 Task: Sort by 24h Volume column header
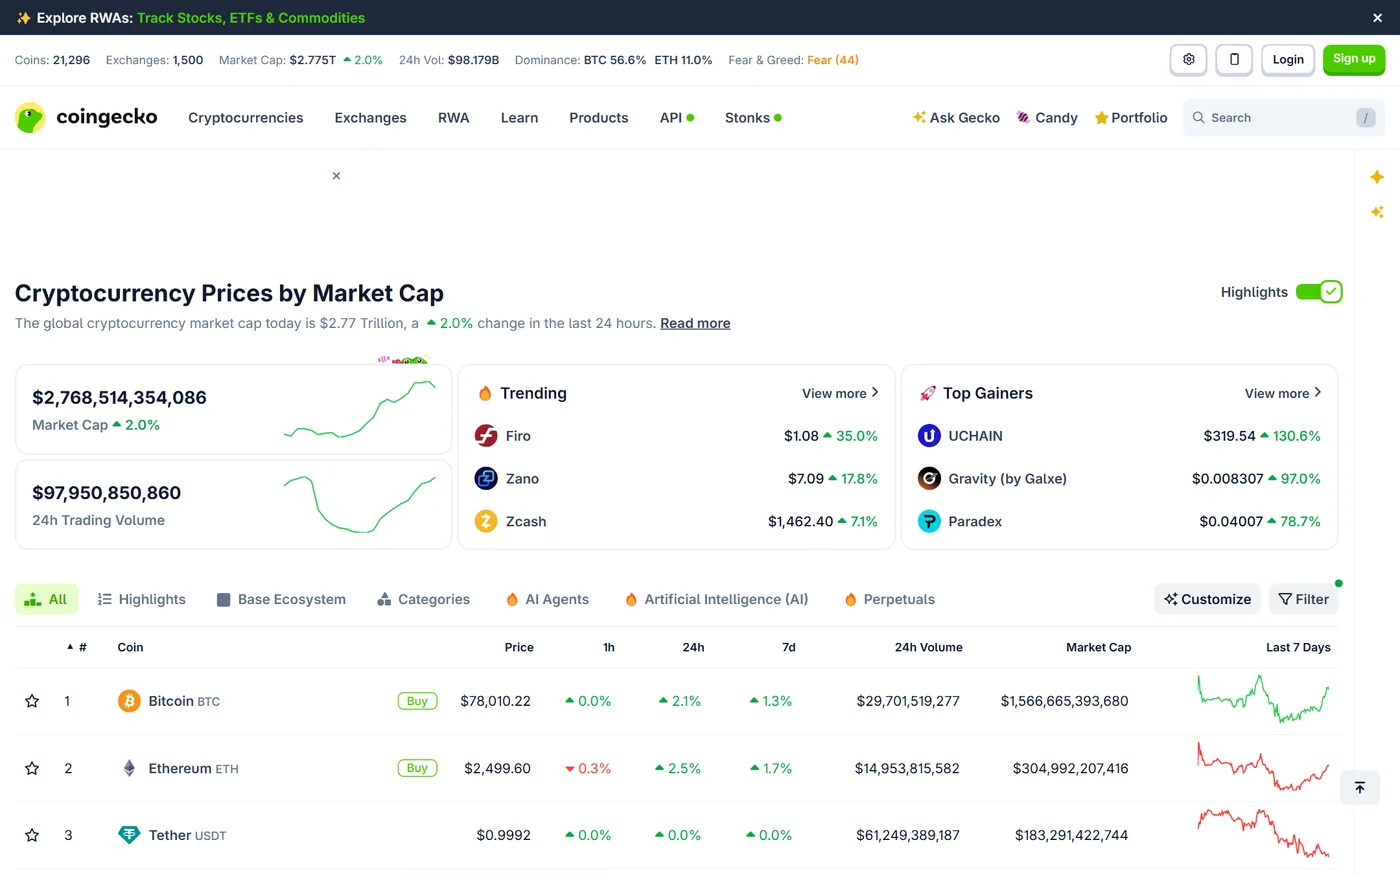pos(928,647)
